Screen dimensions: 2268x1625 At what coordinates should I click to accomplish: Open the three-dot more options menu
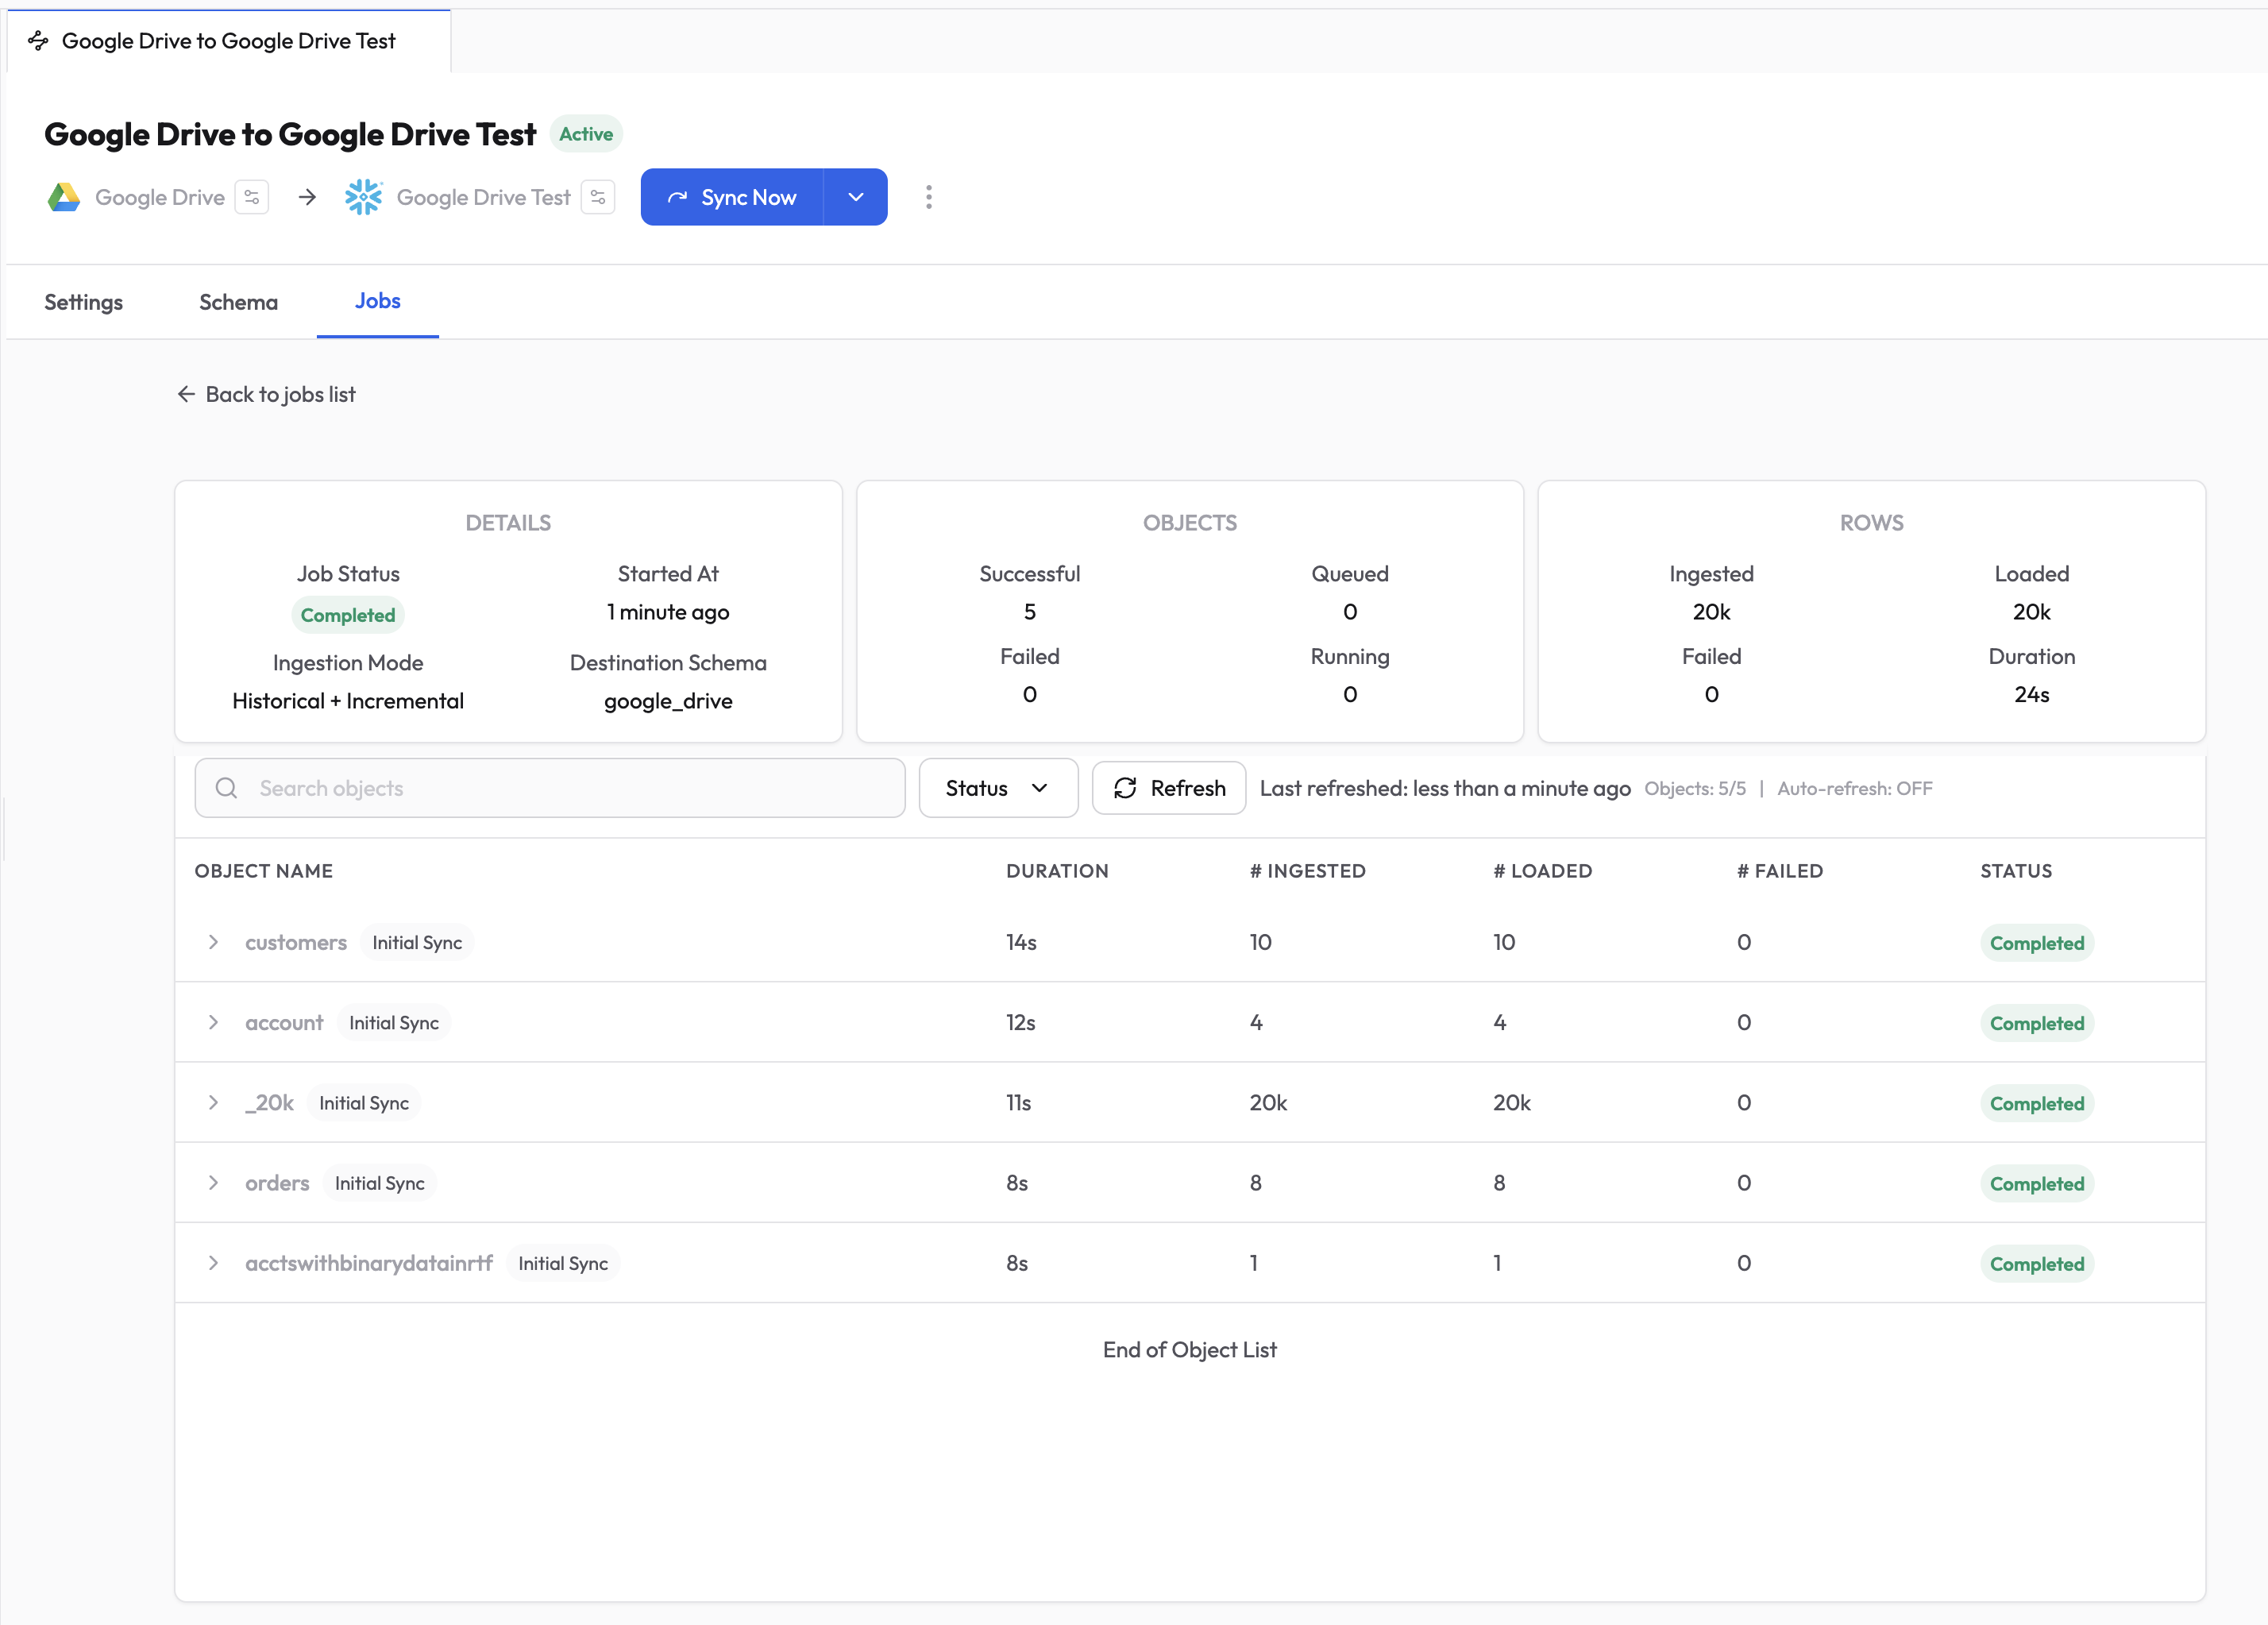click(x=929, y=197)
